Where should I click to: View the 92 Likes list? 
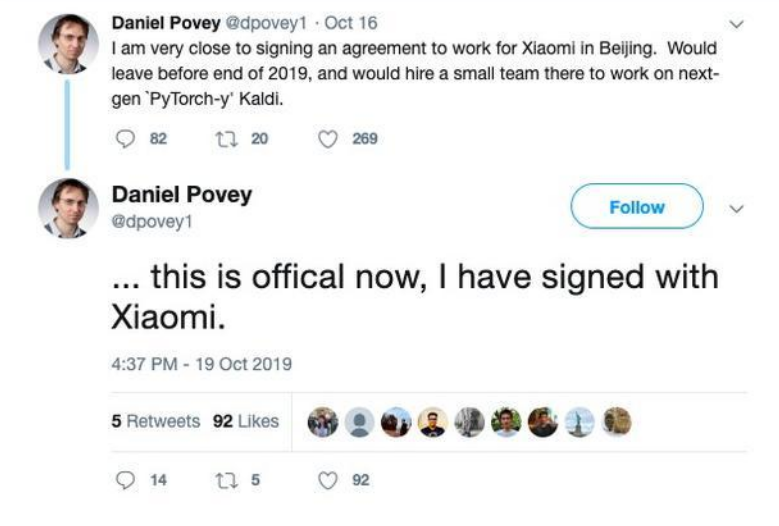(245, 421)
